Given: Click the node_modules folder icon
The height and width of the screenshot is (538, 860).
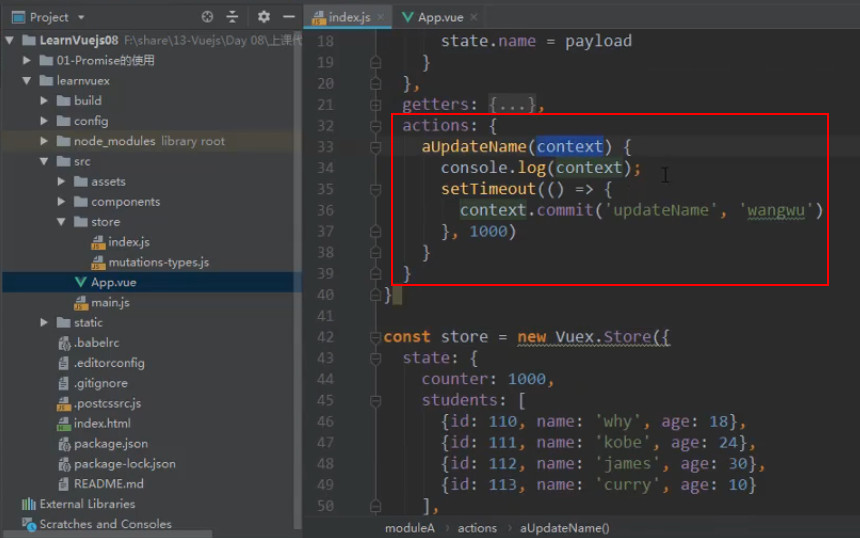Looking at the screenshot, I should tap(64, 141).
